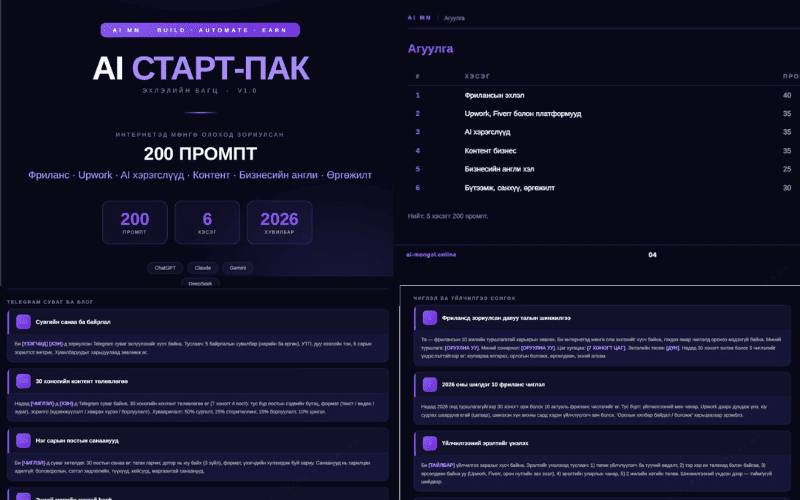Click prompt count 25 for 'Бизнесийн англи хэл'

787,169
